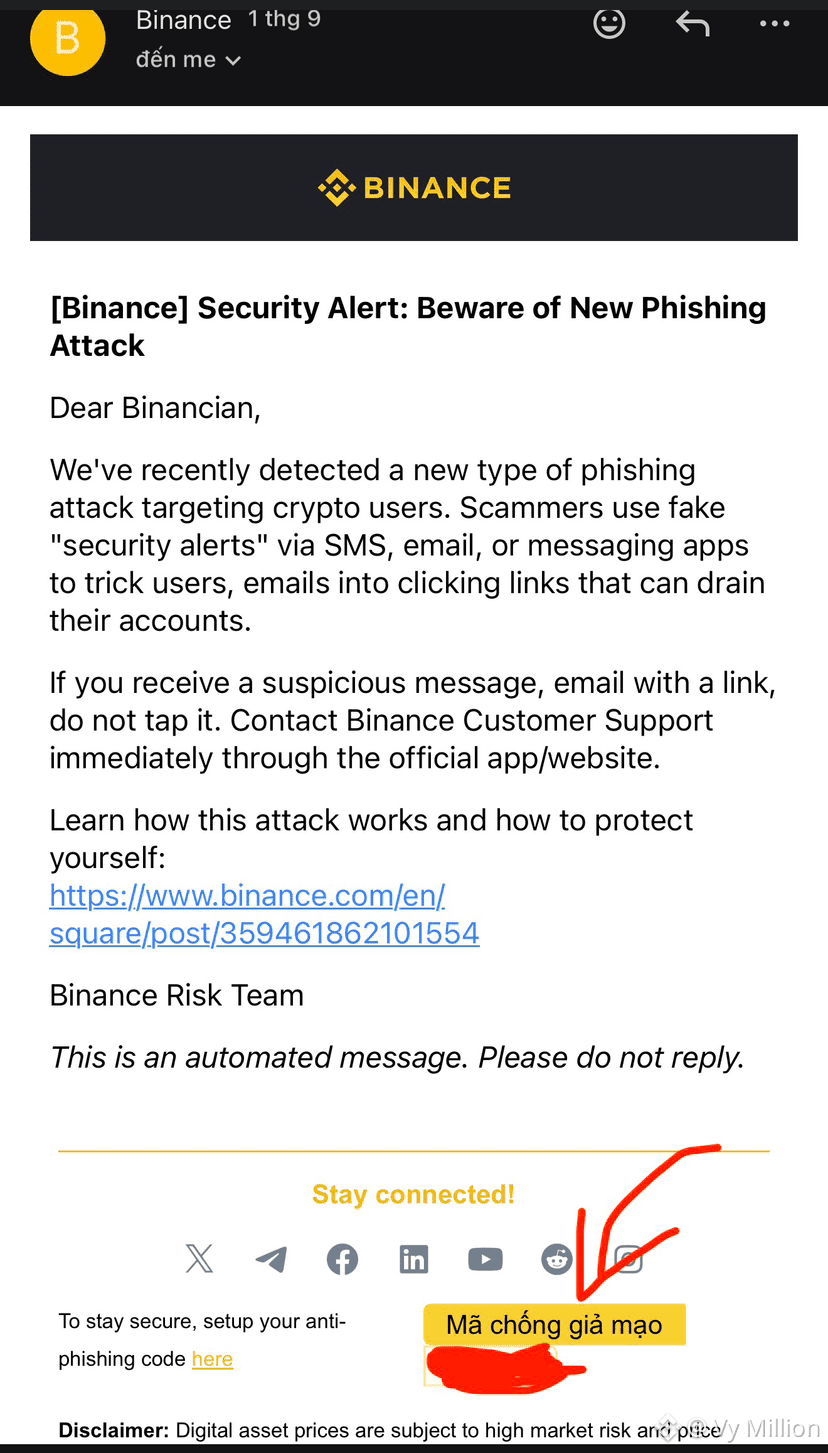This screenshot has width=828, height=1453.
Task: Tap the reply arrow icon
Action: (692, 22)
